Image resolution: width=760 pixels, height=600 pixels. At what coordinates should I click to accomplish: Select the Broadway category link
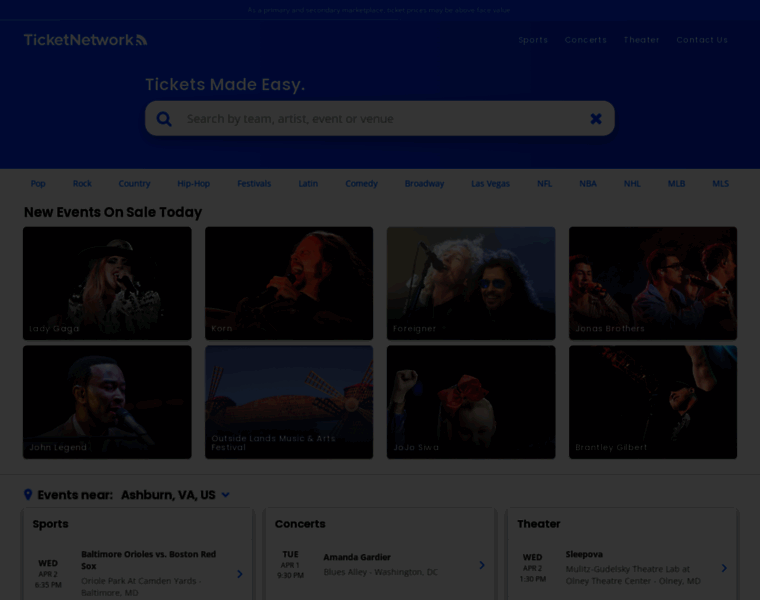click(424, 184)
